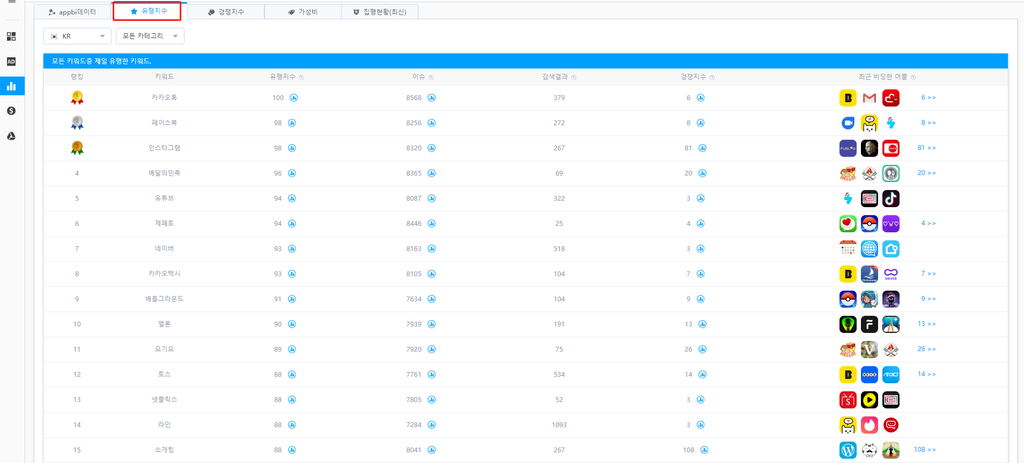
Task: Click the keyword 카카오톡
Action: pyautogui.click(x=164, y=98)
